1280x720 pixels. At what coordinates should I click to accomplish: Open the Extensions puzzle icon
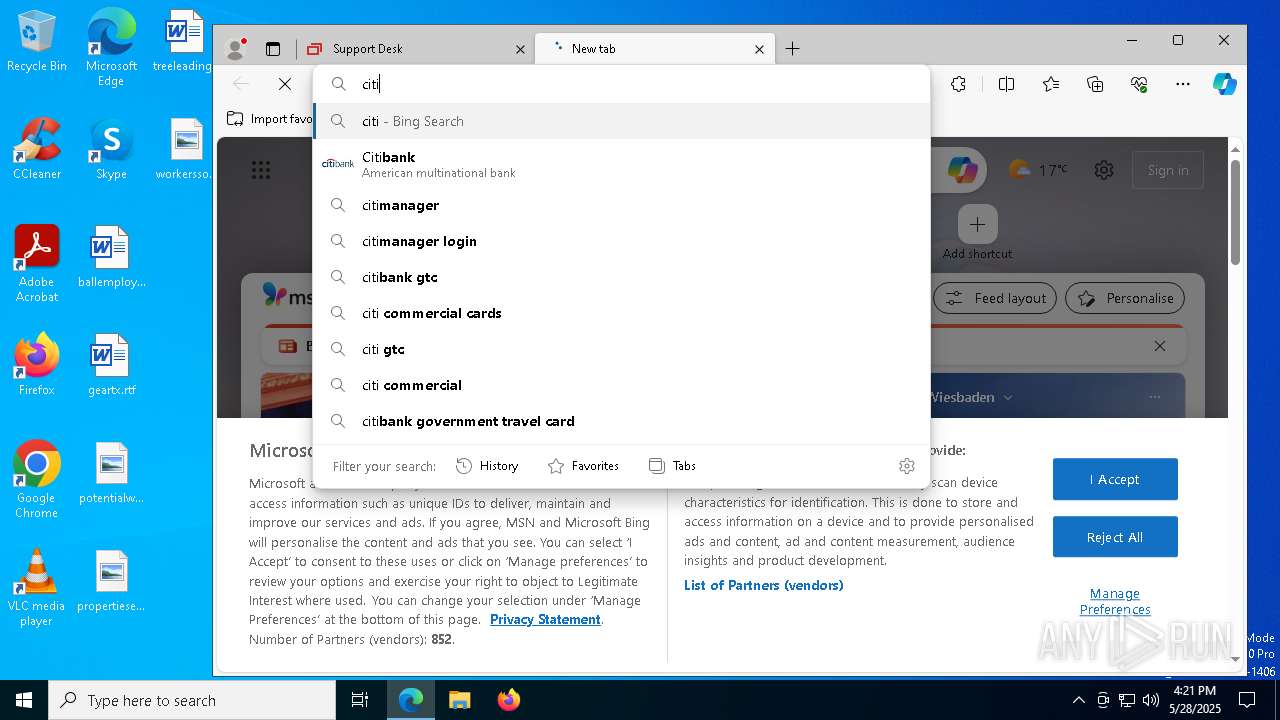[958, 84]
